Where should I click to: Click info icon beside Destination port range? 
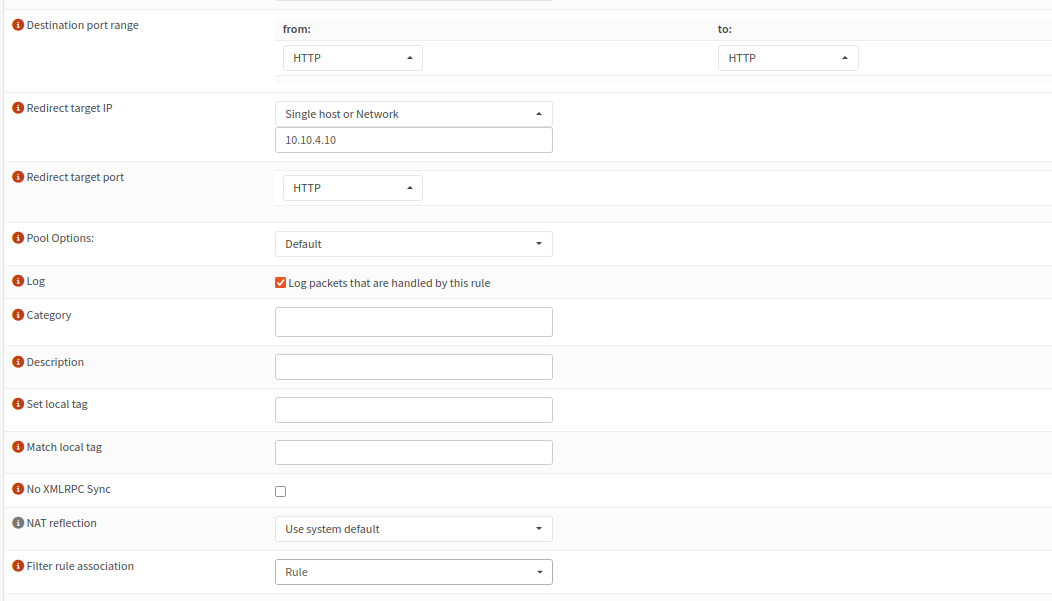click(18, 26)
